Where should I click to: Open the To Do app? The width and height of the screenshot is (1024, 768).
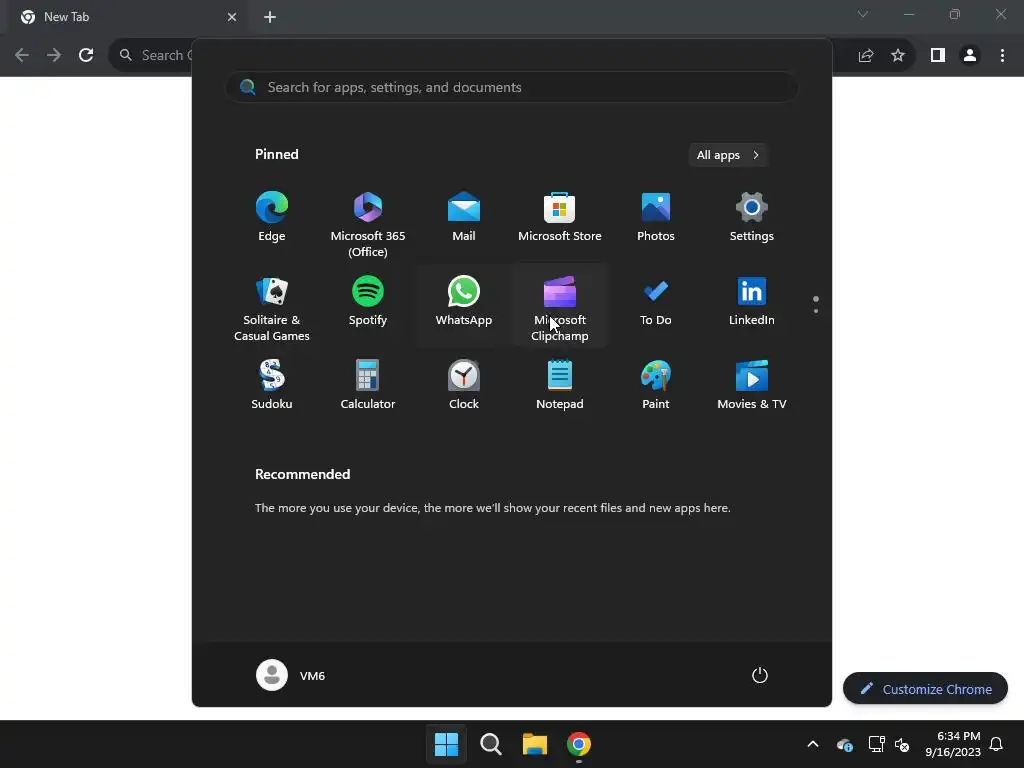[656, 302]
